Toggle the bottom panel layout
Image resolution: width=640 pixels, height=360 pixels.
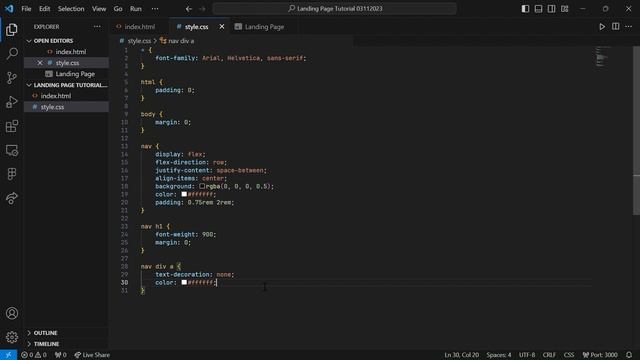click(x=538, y=9)
